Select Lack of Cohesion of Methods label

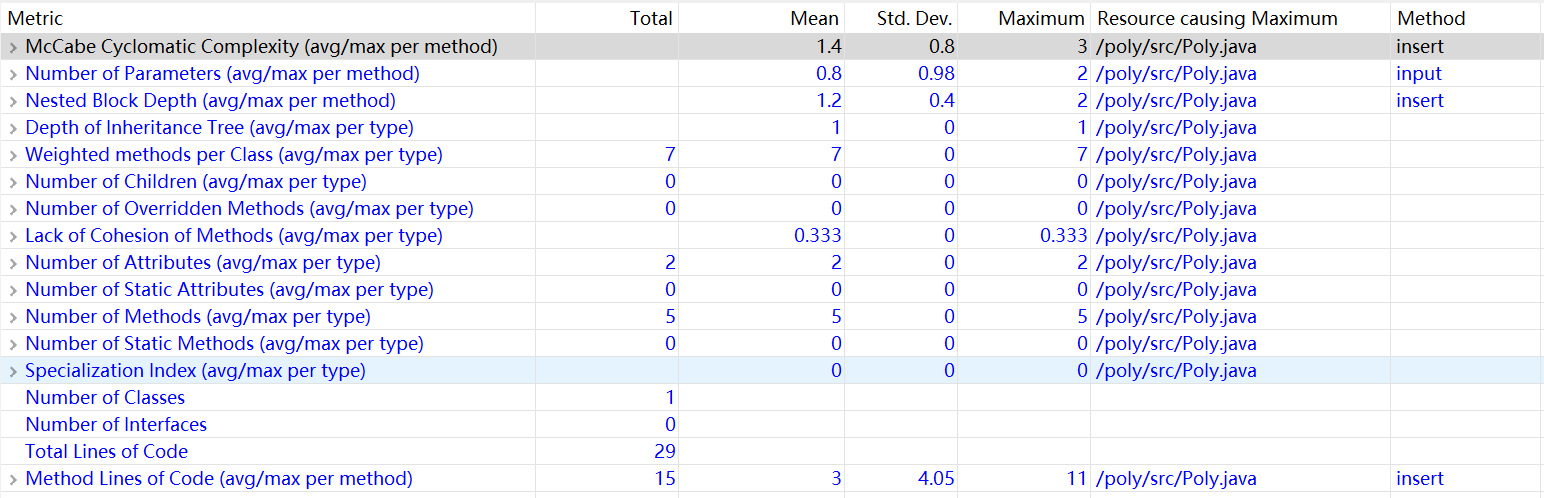coord(234,236)
